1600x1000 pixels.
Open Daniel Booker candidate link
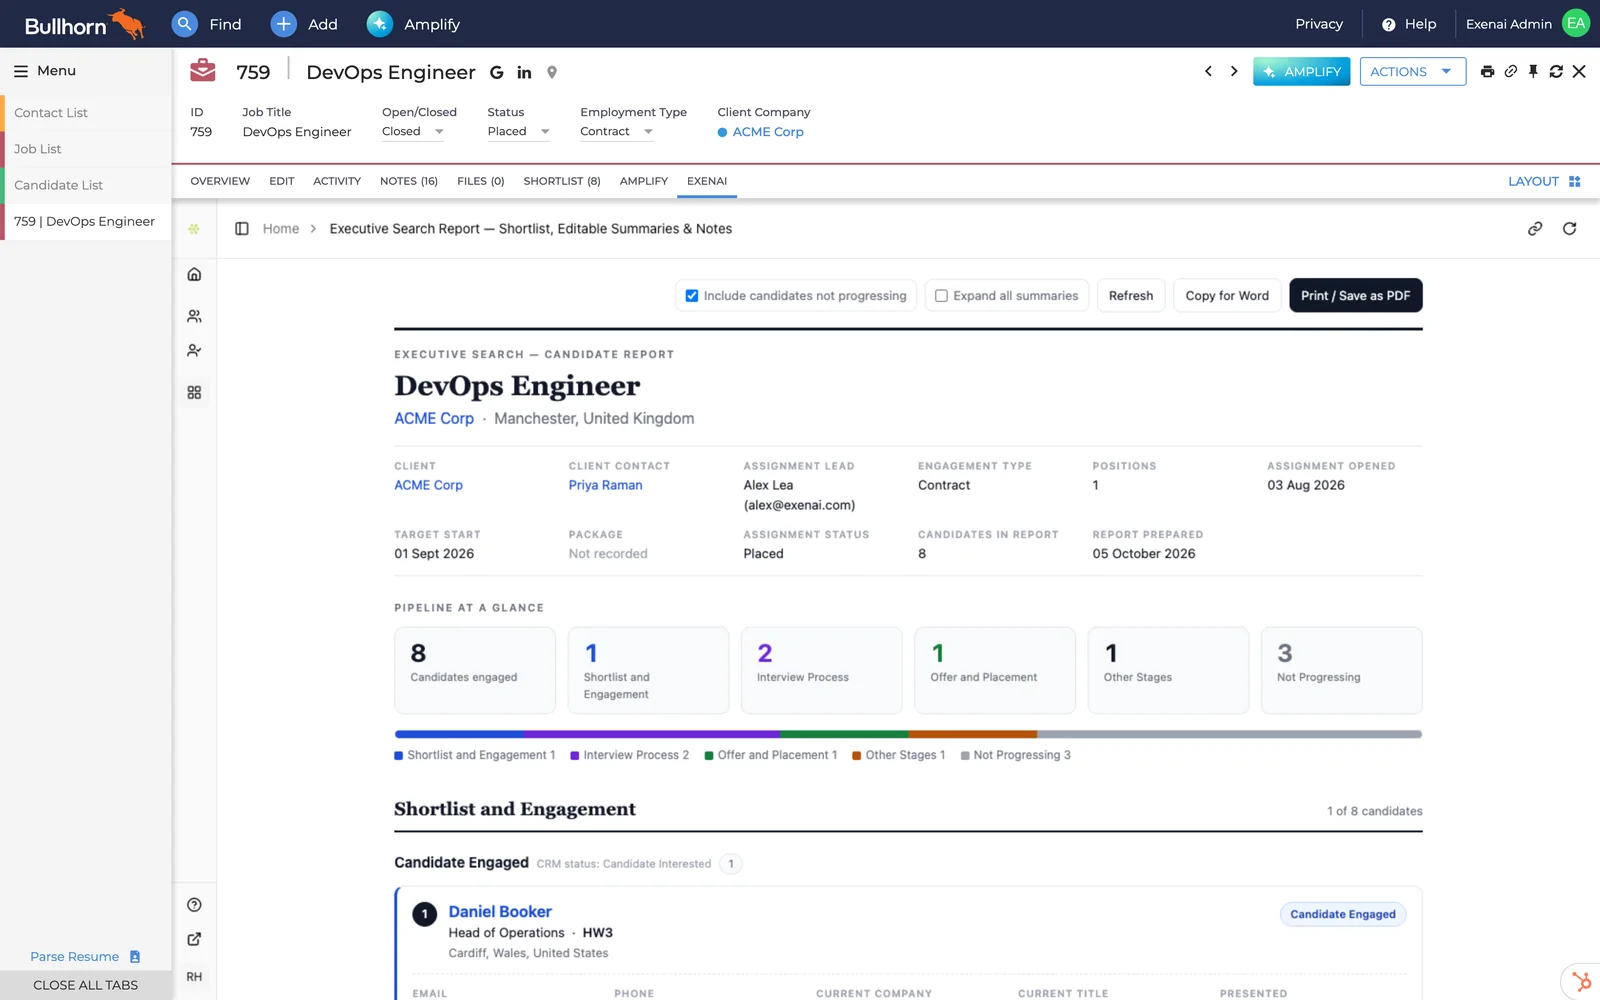[x=500, y=912]
